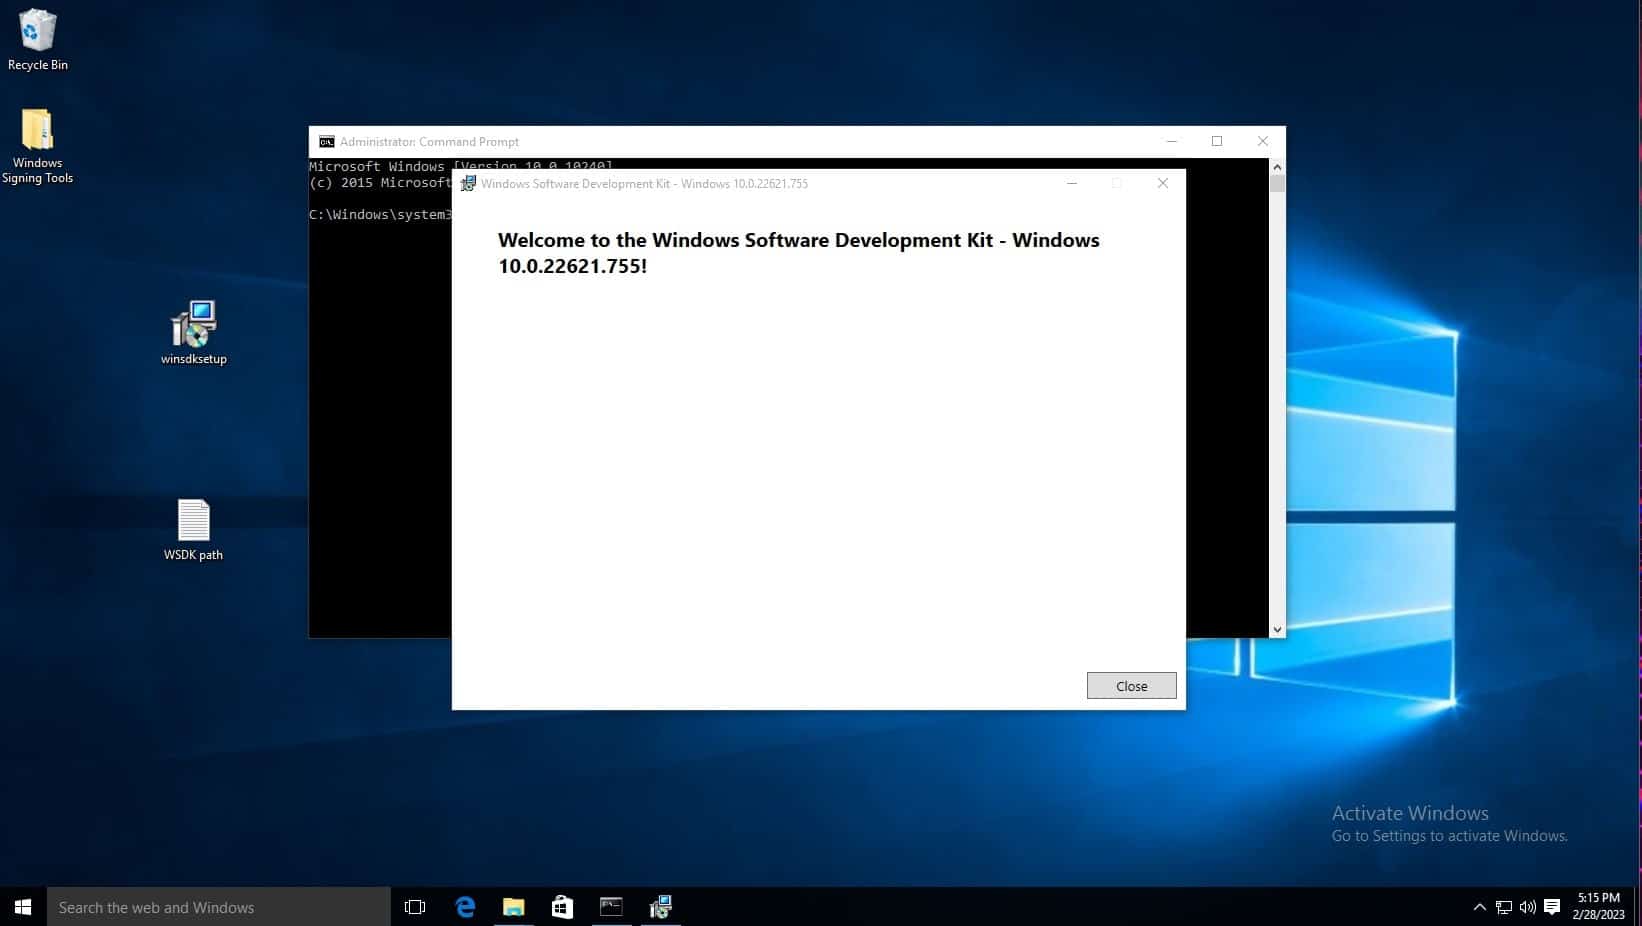Viewport: 1642px width, 926px height.
Task: Open File Explorer from taskbar
Action: tap(513, 907)
